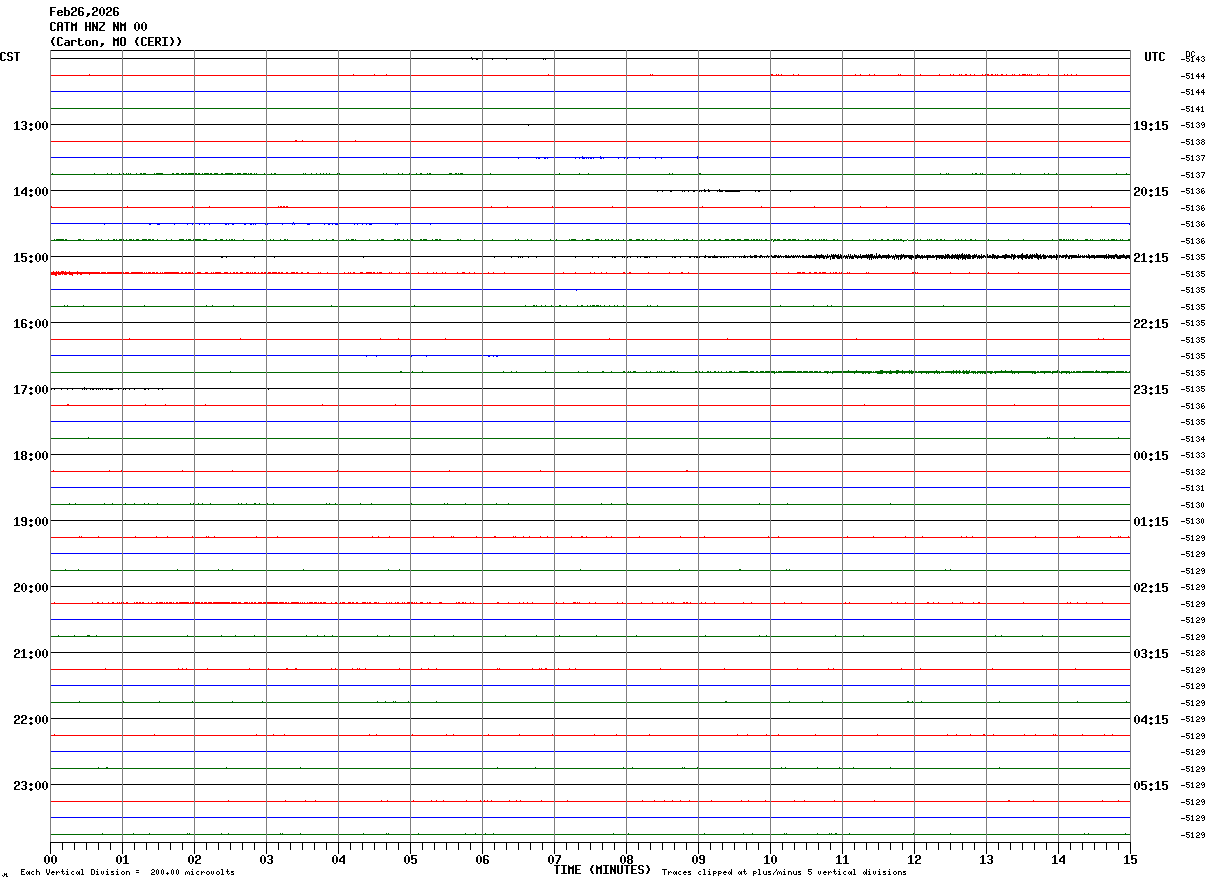Select the 20:00 CST time label
Viewport: 1210px width, 886px height.
click(31, 588)
